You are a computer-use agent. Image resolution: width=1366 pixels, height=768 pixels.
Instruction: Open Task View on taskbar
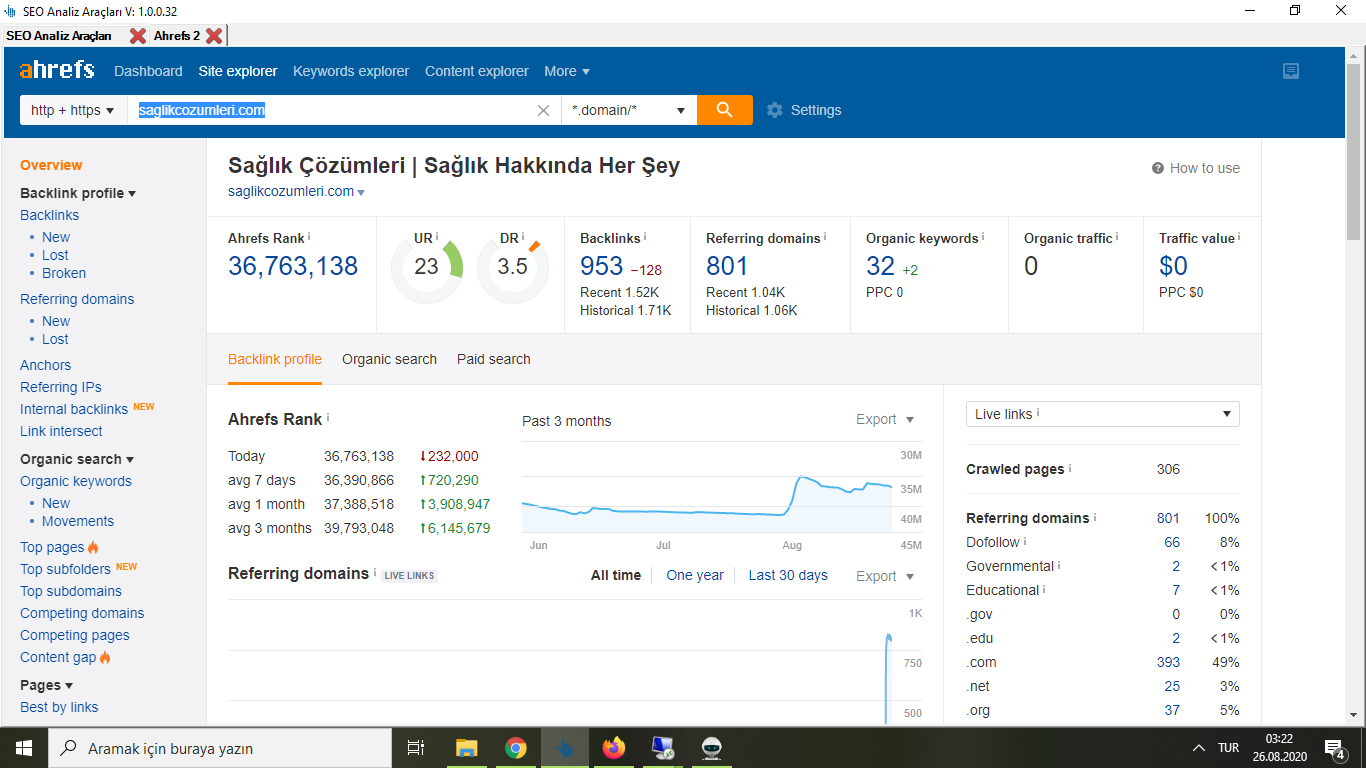416,748
